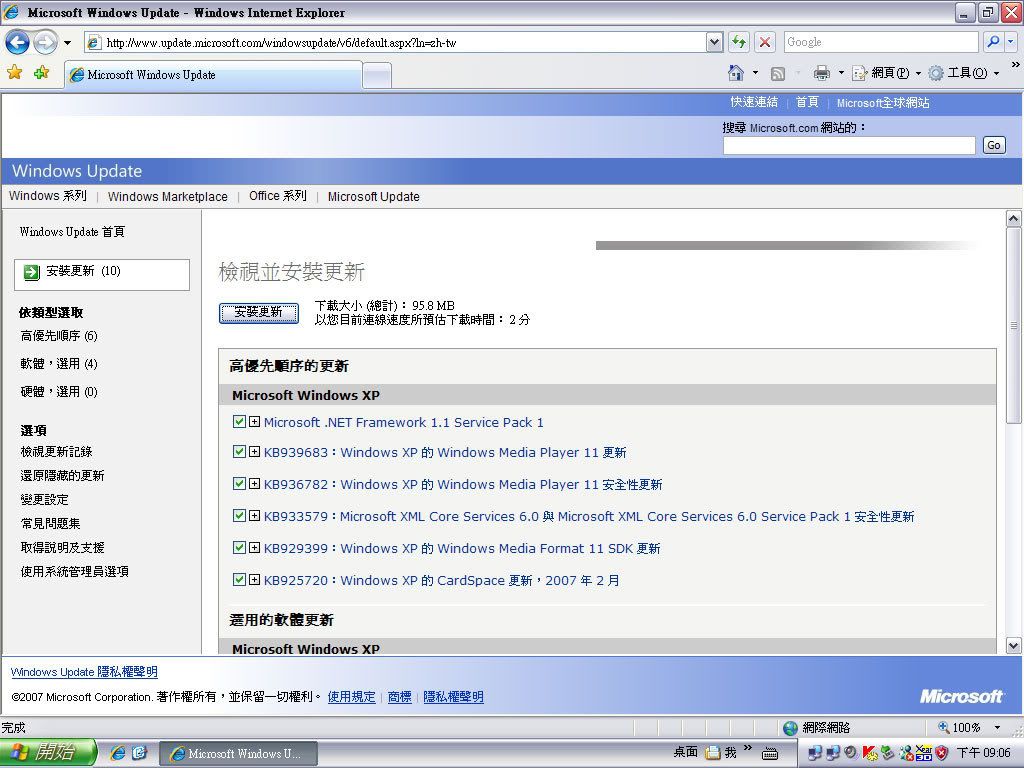1024x768 pixels.
Task: Open the Favorites Center star icon
Action: click(14, 73)
